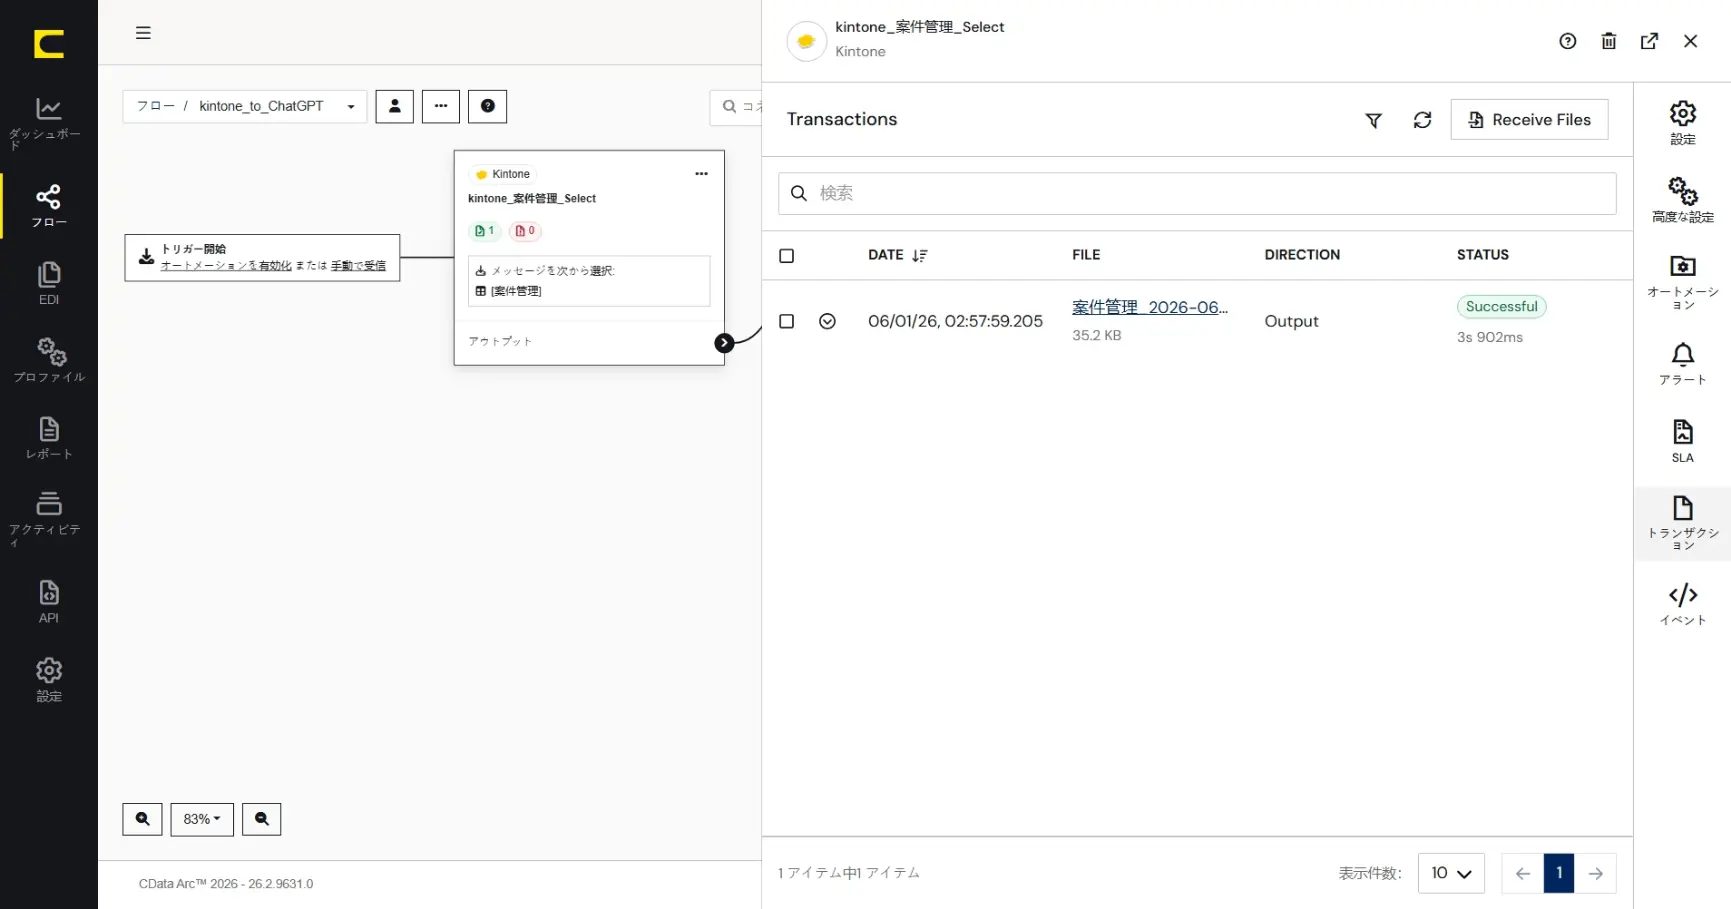Open the 設定 tab in connector panel
The image size is (1731, 909).
pyautogui.click(x=1683, y=123)
